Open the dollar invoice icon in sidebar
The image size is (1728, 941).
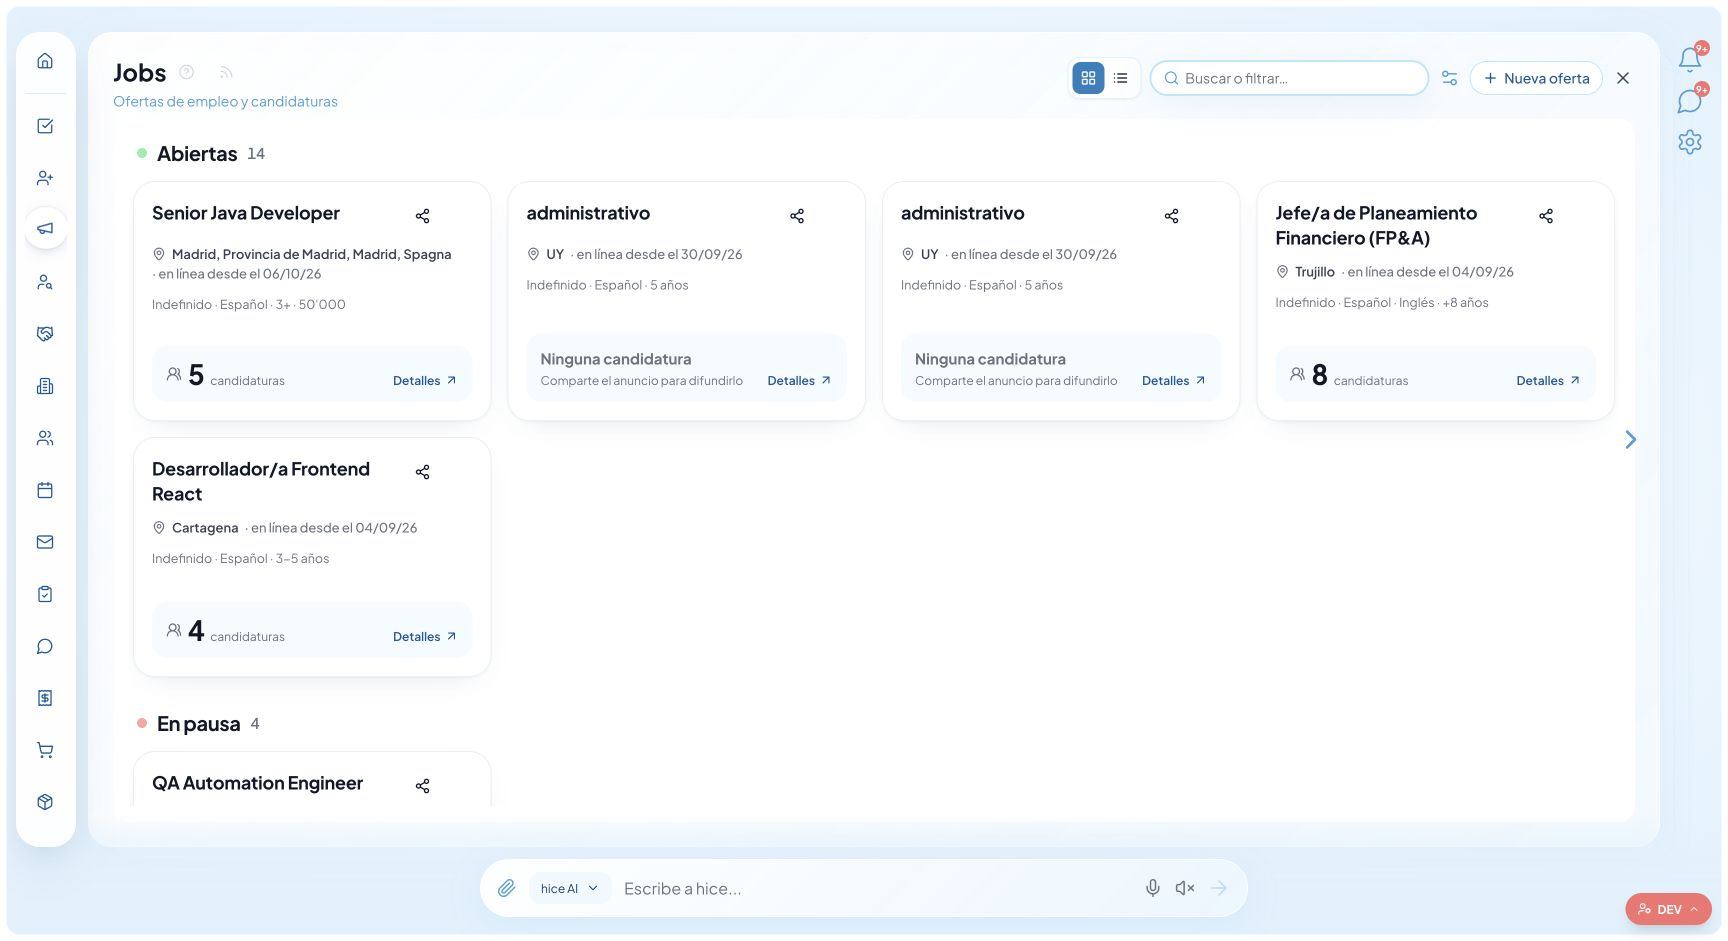click(45, 698)
